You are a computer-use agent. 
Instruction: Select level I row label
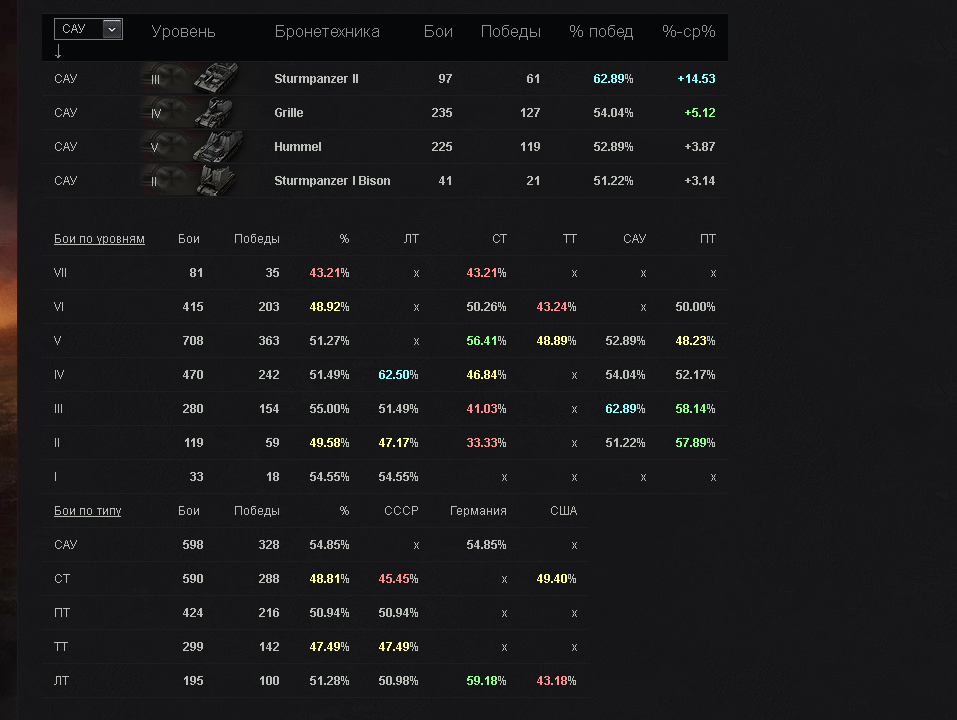[56, 478]
